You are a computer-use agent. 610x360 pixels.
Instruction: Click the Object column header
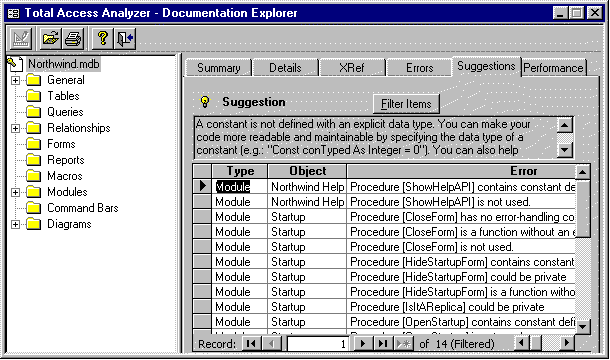(307, 171)
